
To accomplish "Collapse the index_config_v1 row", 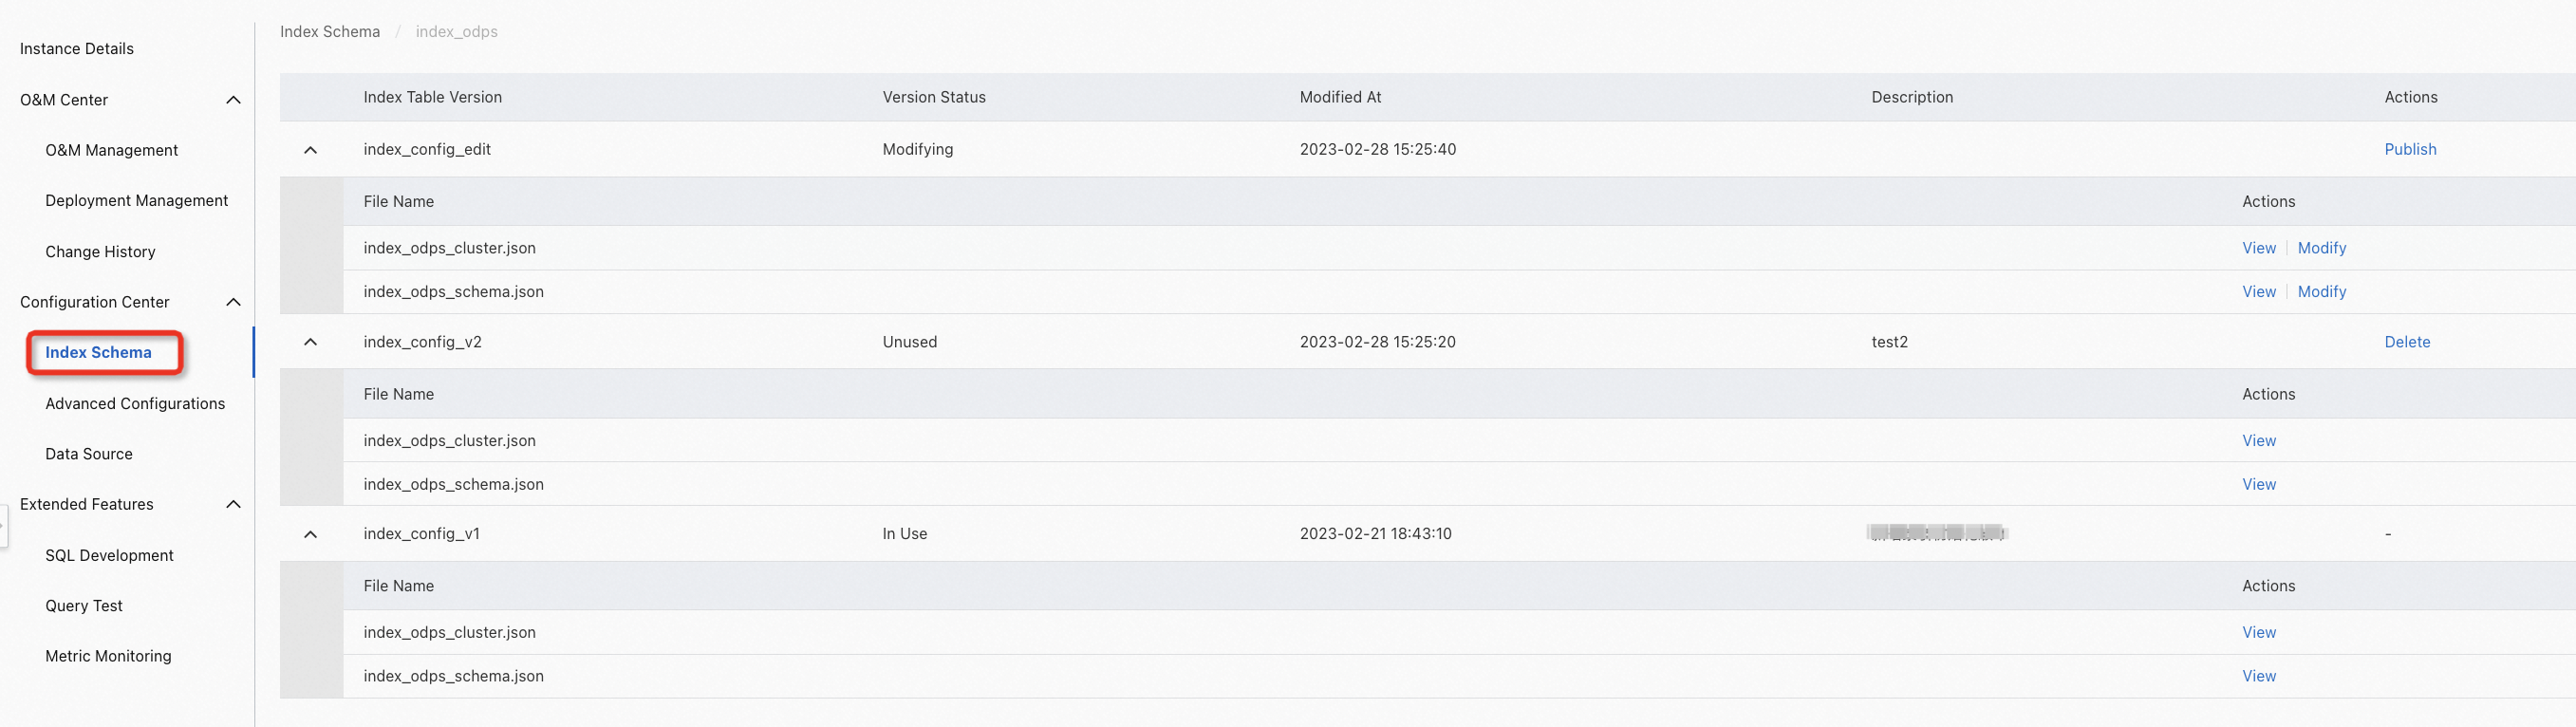I will click(x=310, y=534).
